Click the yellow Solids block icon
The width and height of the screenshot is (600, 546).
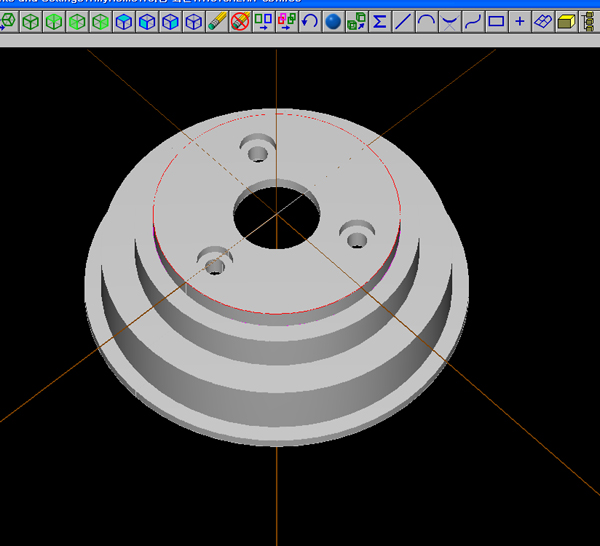pyautogui.click(x=566, y=21)
